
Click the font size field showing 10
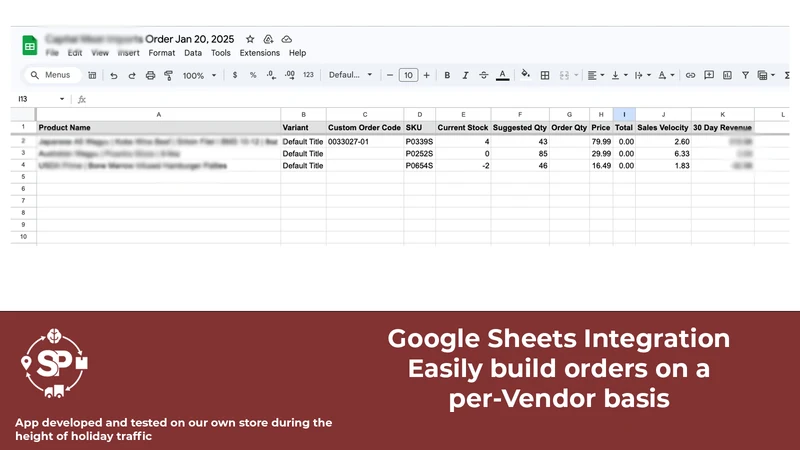pos(408,75)
